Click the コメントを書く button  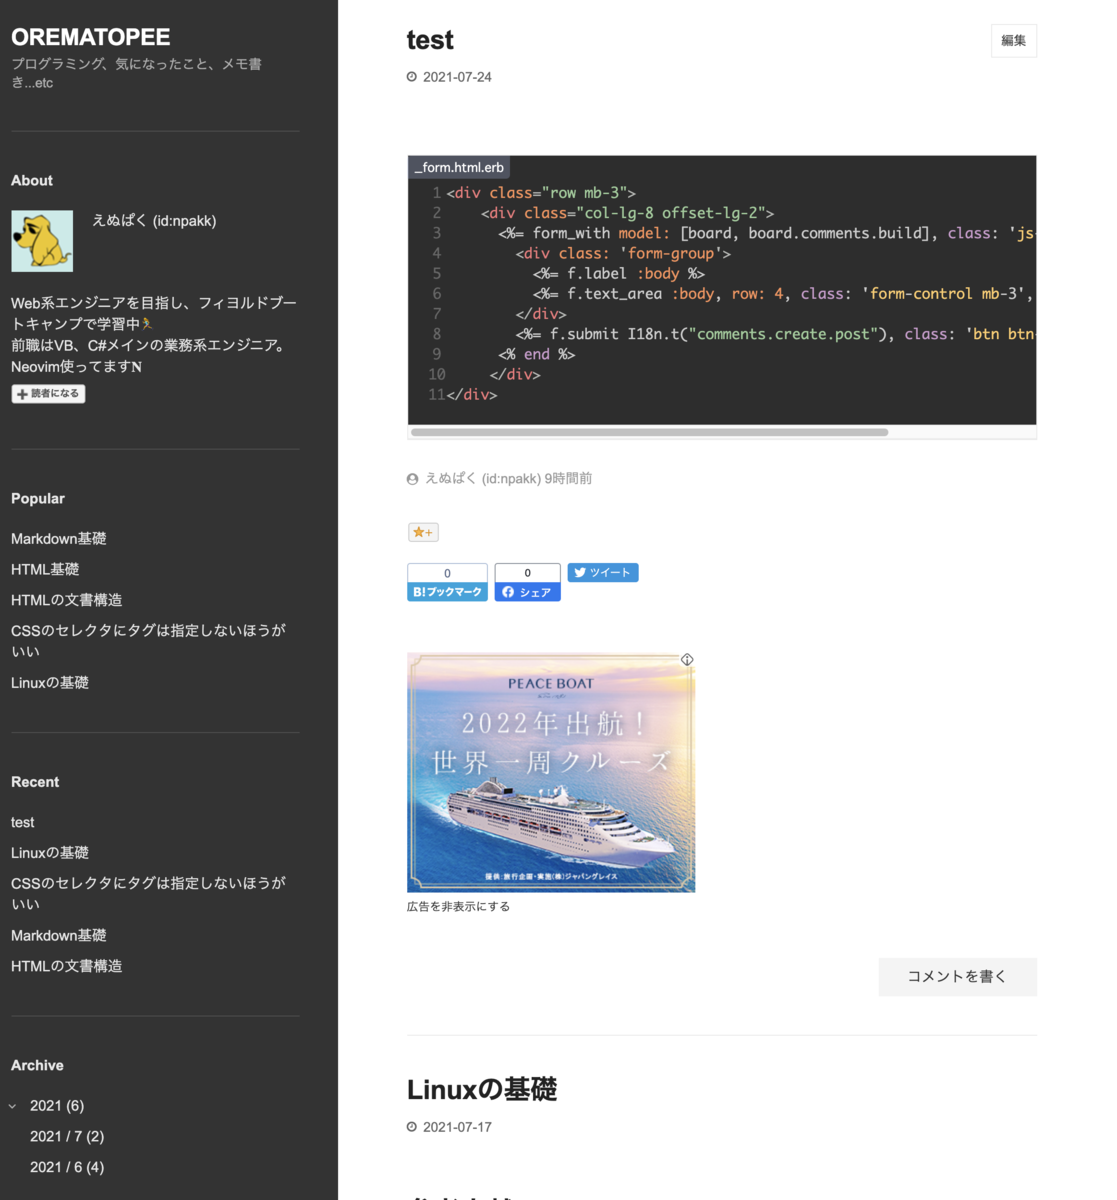click(957, 977)
